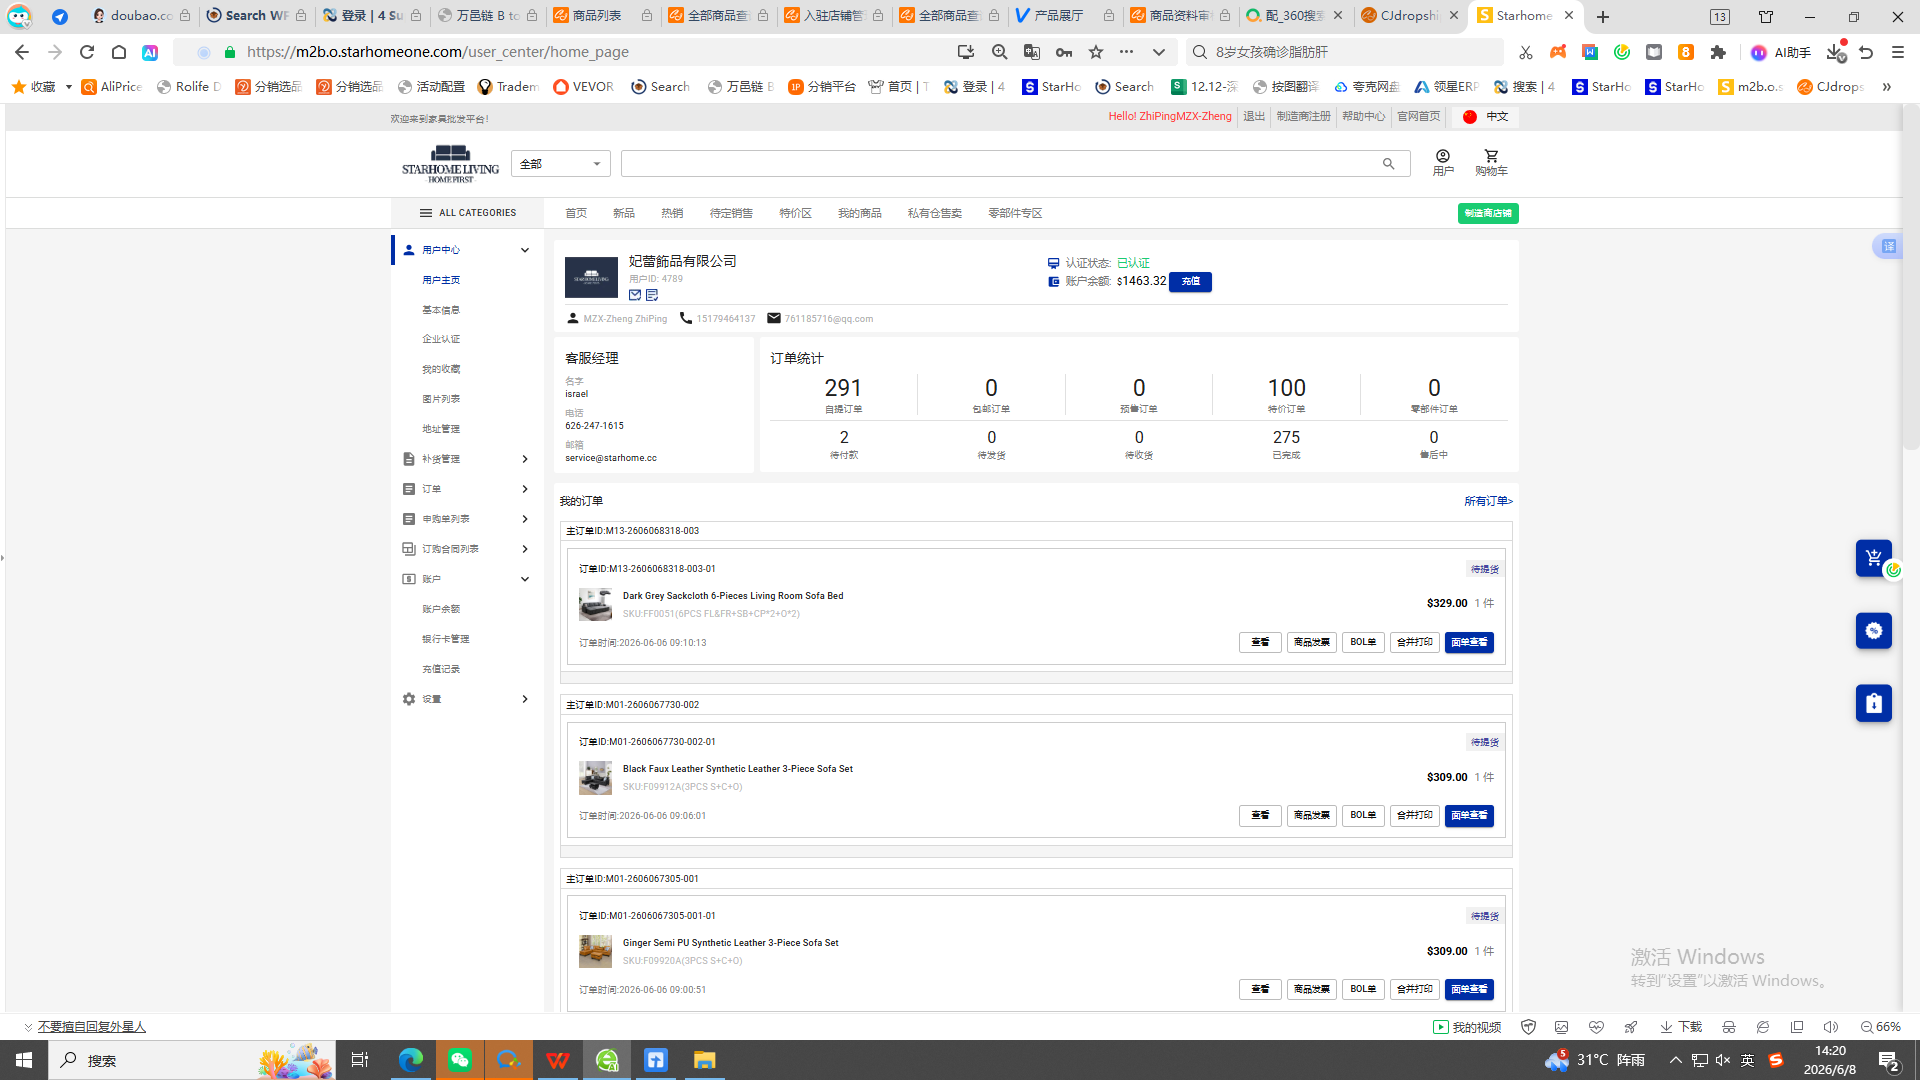1920x1080 pixels.
Task: Click the WeChat icon in Windows taskbar
Action: (460, 1060)
